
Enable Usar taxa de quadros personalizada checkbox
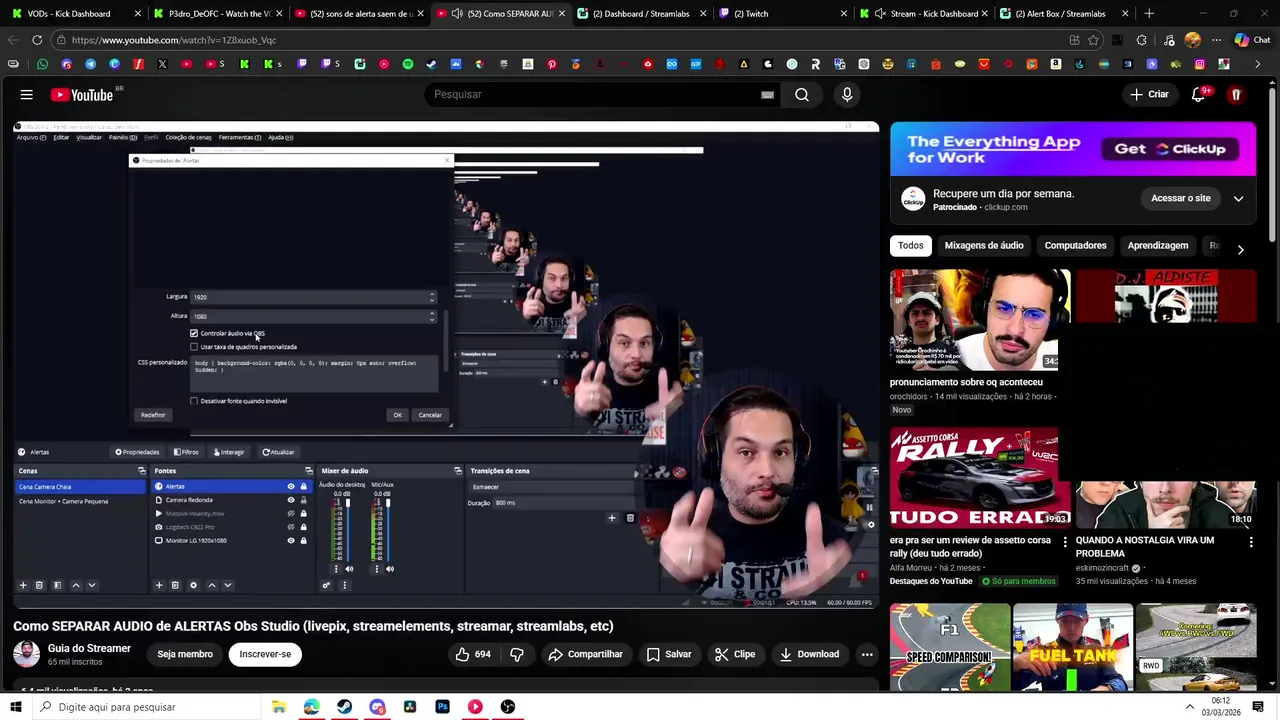click(194, 347)
